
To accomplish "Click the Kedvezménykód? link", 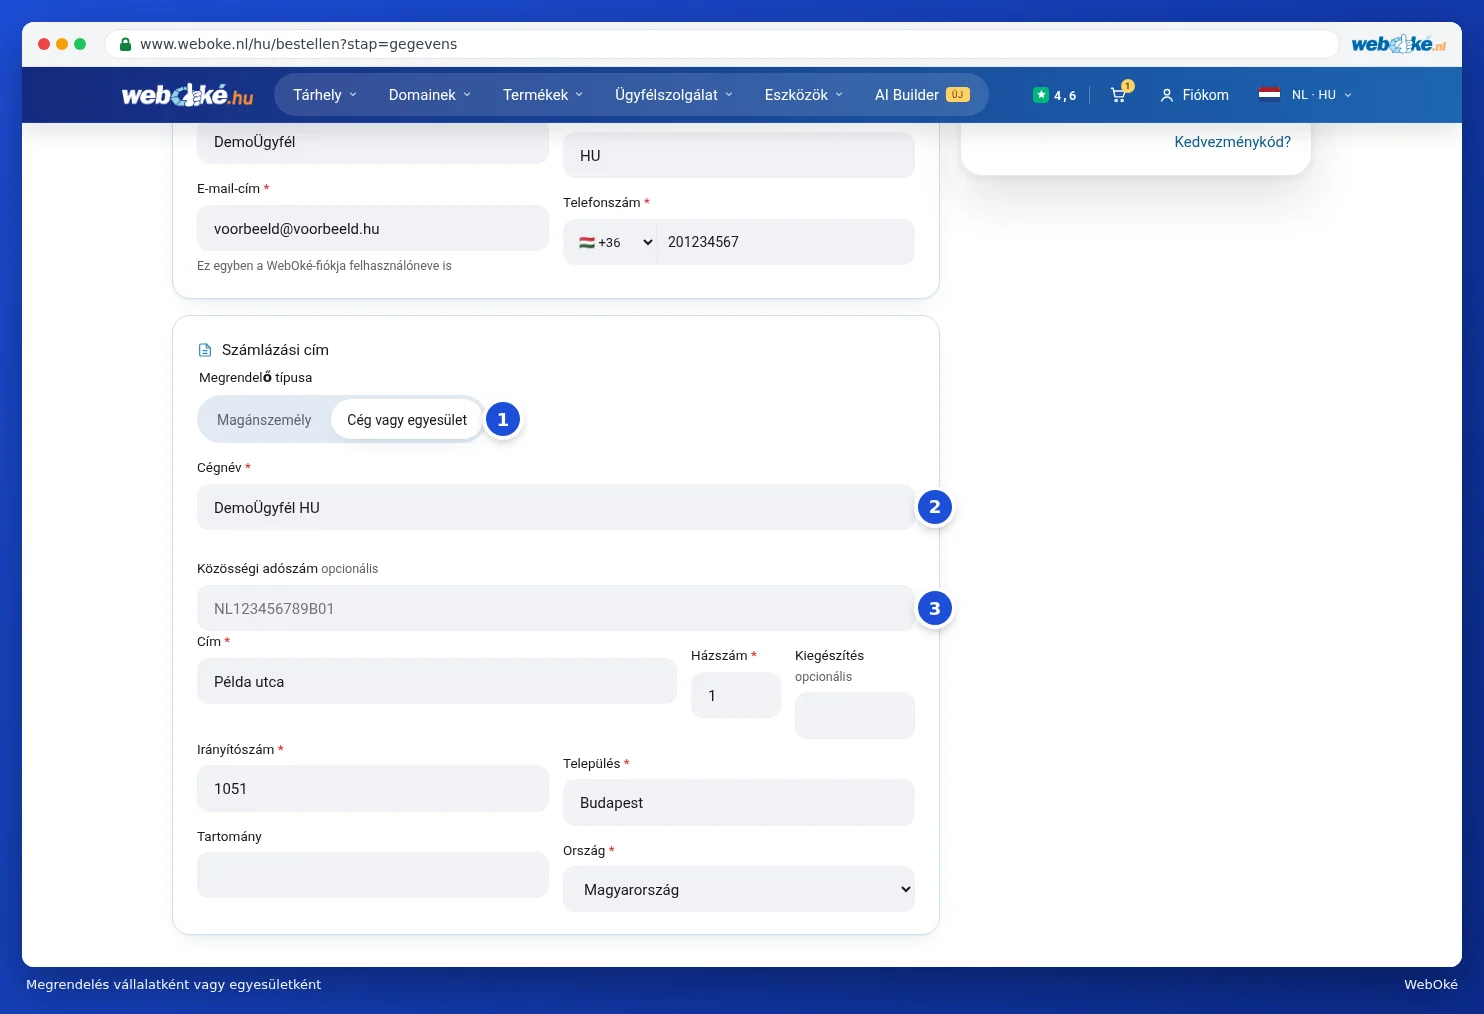I will pyautogui.click(x=1232, y=142).
